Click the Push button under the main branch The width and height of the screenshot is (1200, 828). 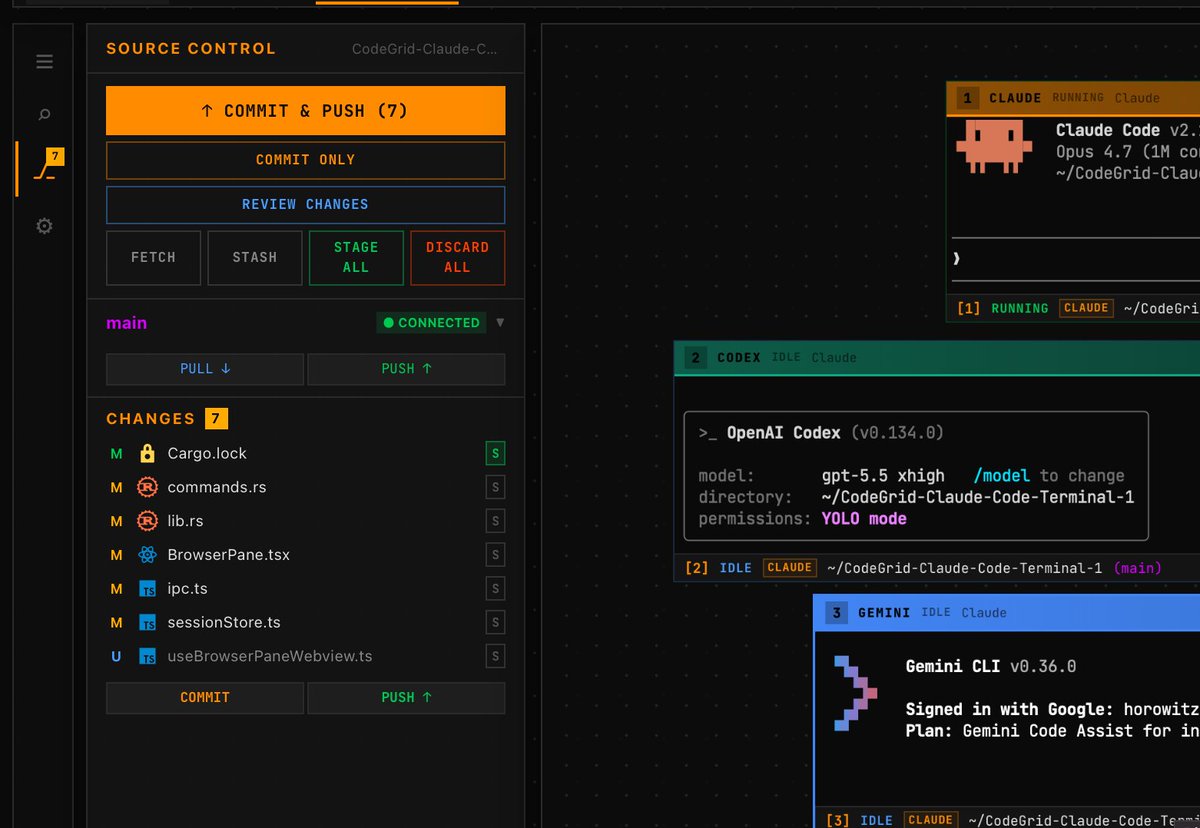pos(406,369)
